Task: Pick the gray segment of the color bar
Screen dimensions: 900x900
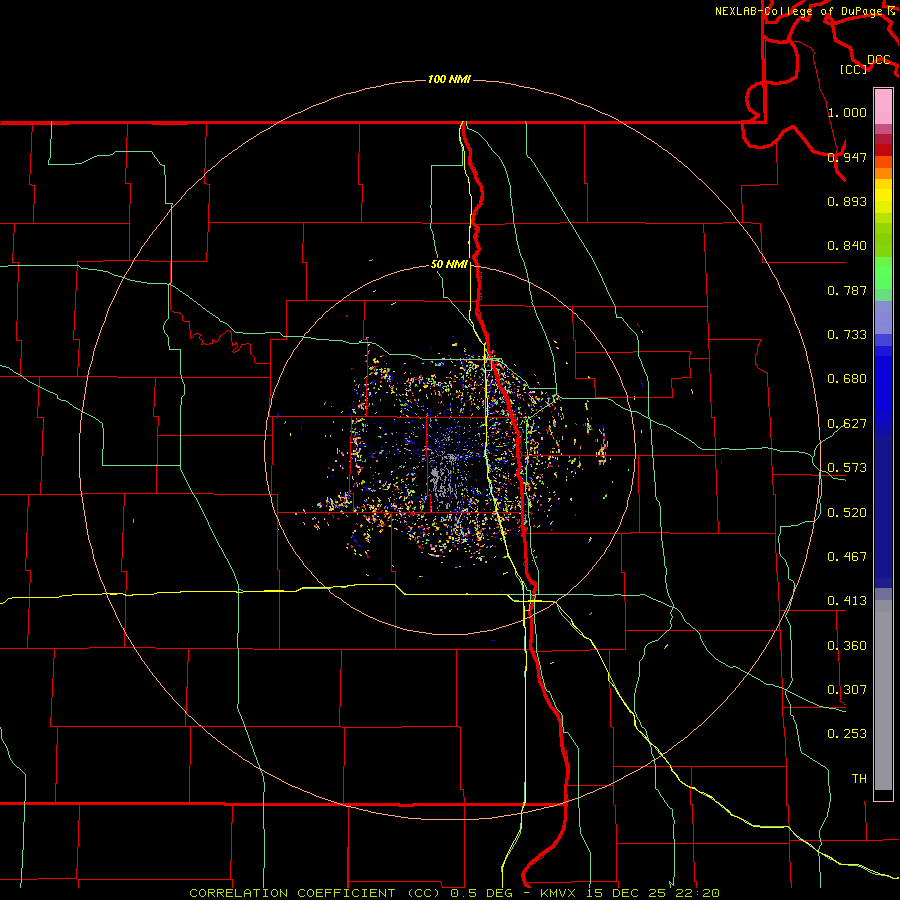Action: pyautogui.click(x=883, y=695)
